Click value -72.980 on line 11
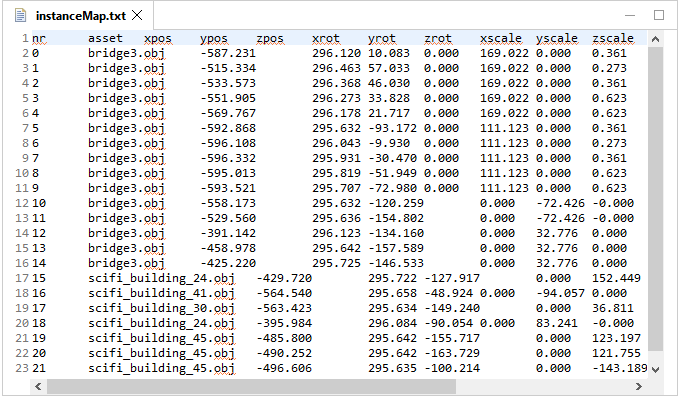Screen dimensions: 678x396 393,188
